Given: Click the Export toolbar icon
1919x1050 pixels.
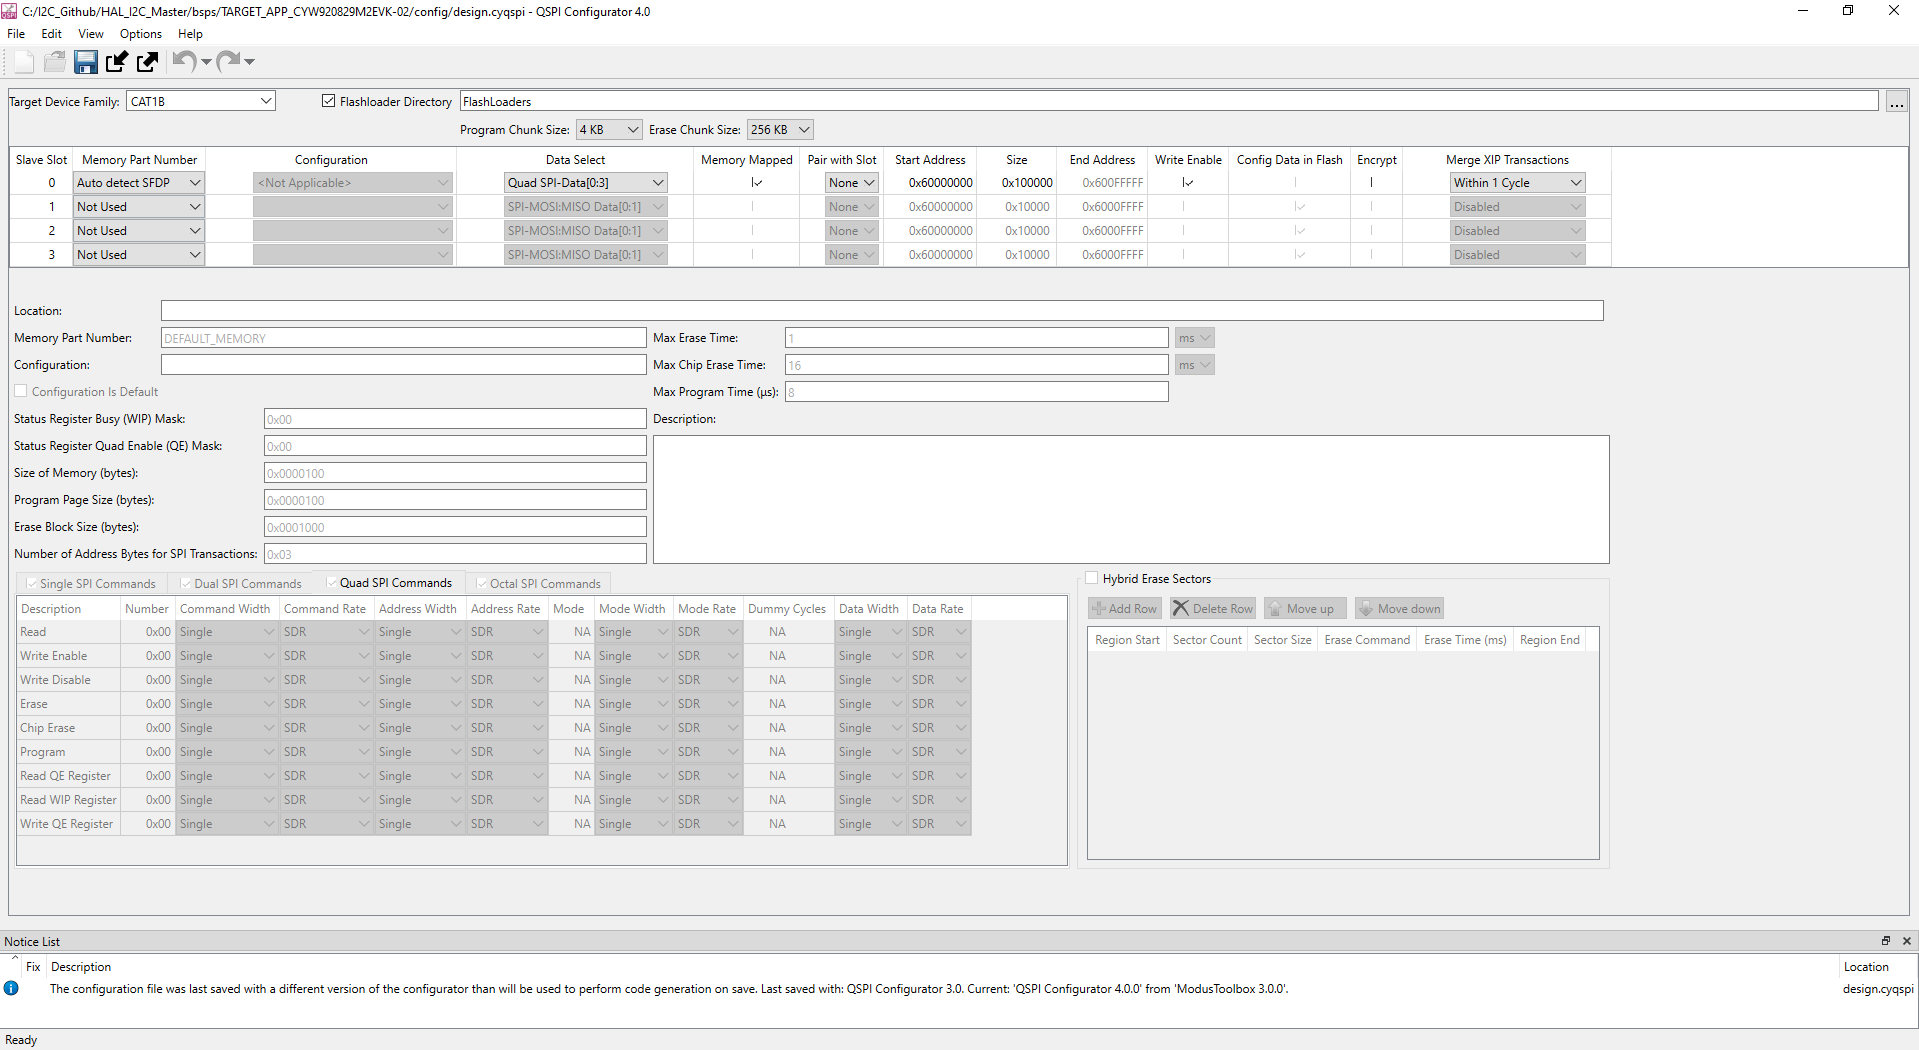Looking at the screenshot, I should 148,62.
